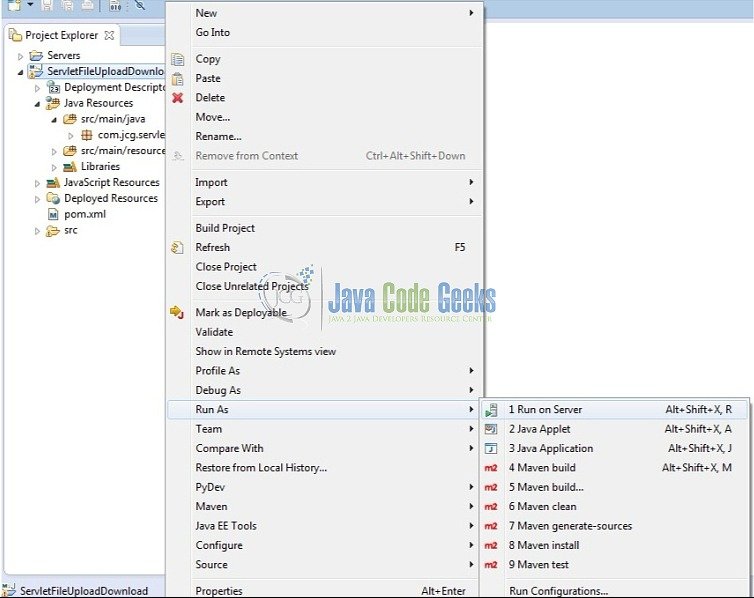This screenshot has width=754, height=598.
Task: Select Show in Remote Systems view
Action: click(325, 351)
